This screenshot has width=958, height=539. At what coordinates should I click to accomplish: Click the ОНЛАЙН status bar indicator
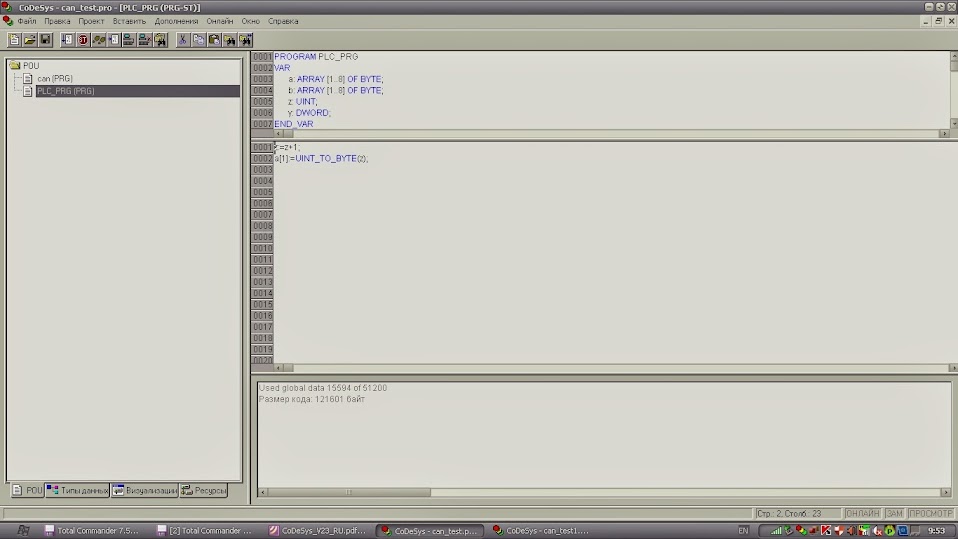point(862,513)
